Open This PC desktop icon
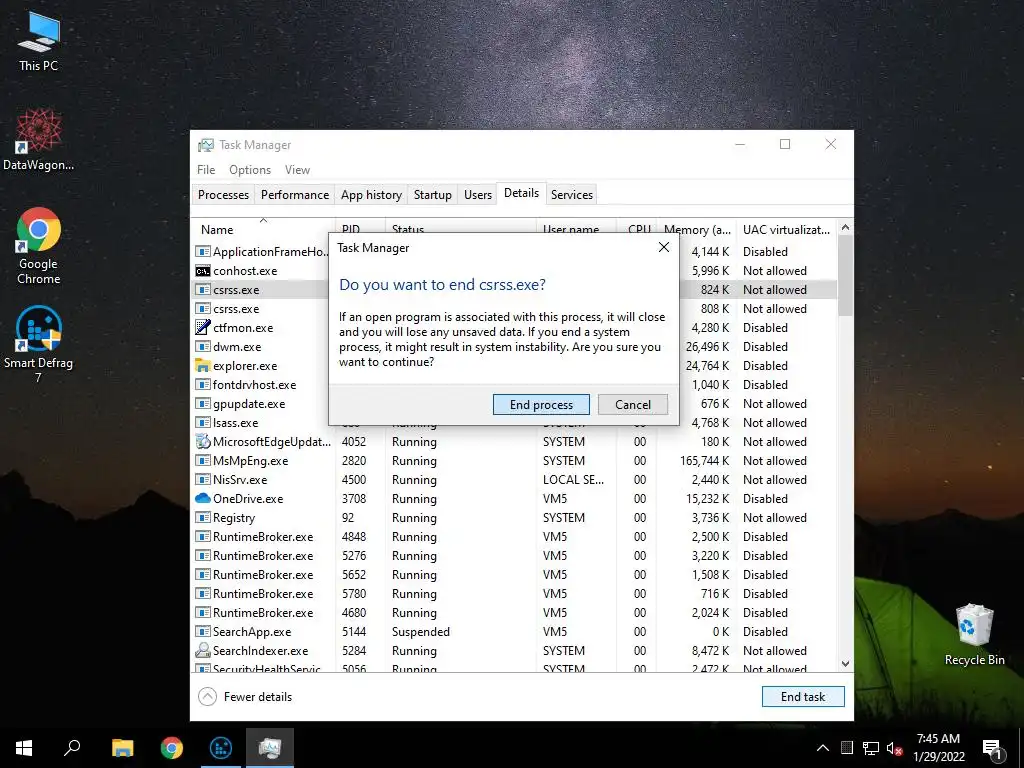1024x768 pixels. click(x=39, y=42)
